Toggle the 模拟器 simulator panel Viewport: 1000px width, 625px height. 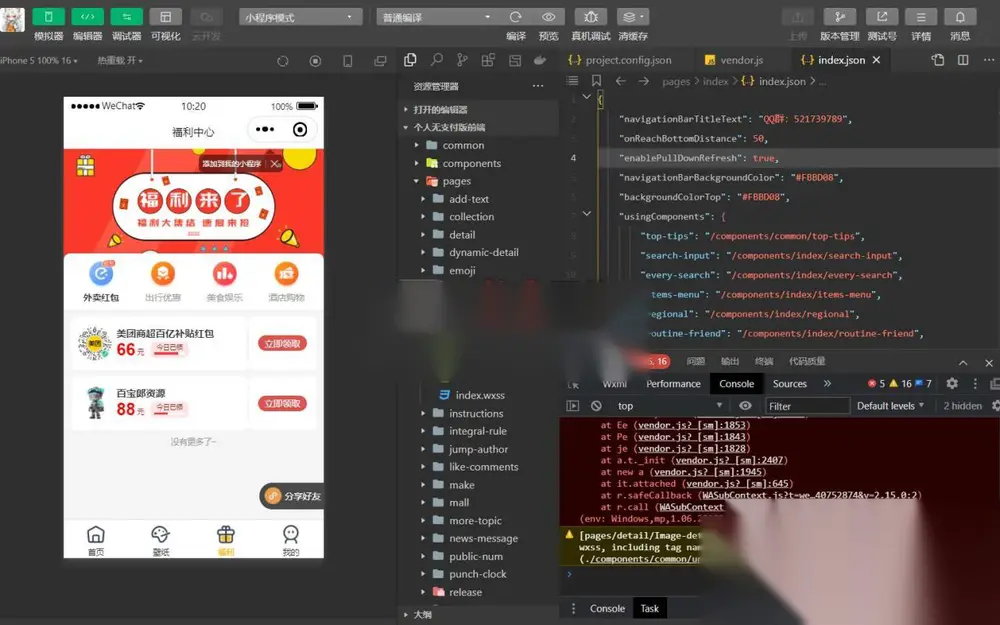pos(48,17)
